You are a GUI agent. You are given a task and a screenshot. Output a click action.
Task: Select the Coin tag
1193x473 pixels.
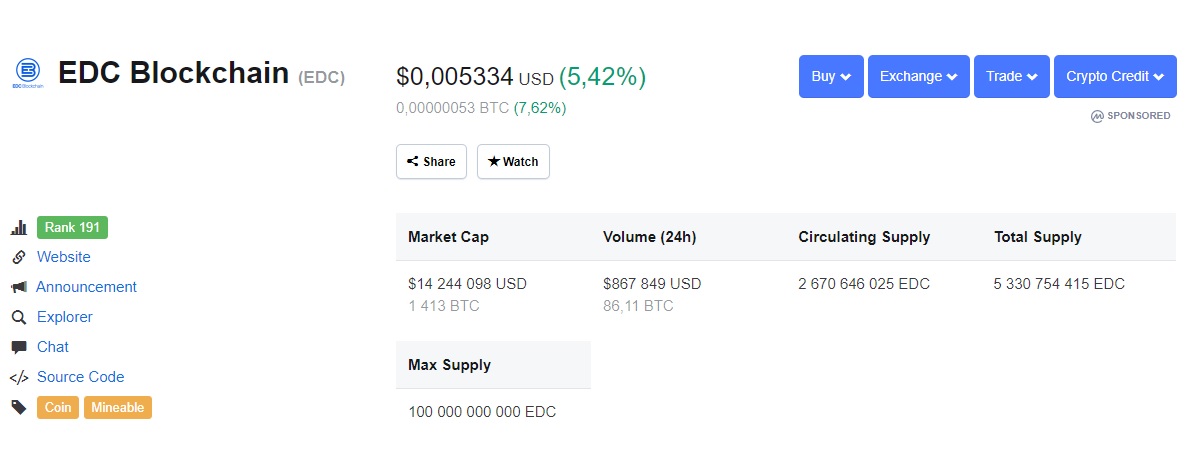click(58, 407)
